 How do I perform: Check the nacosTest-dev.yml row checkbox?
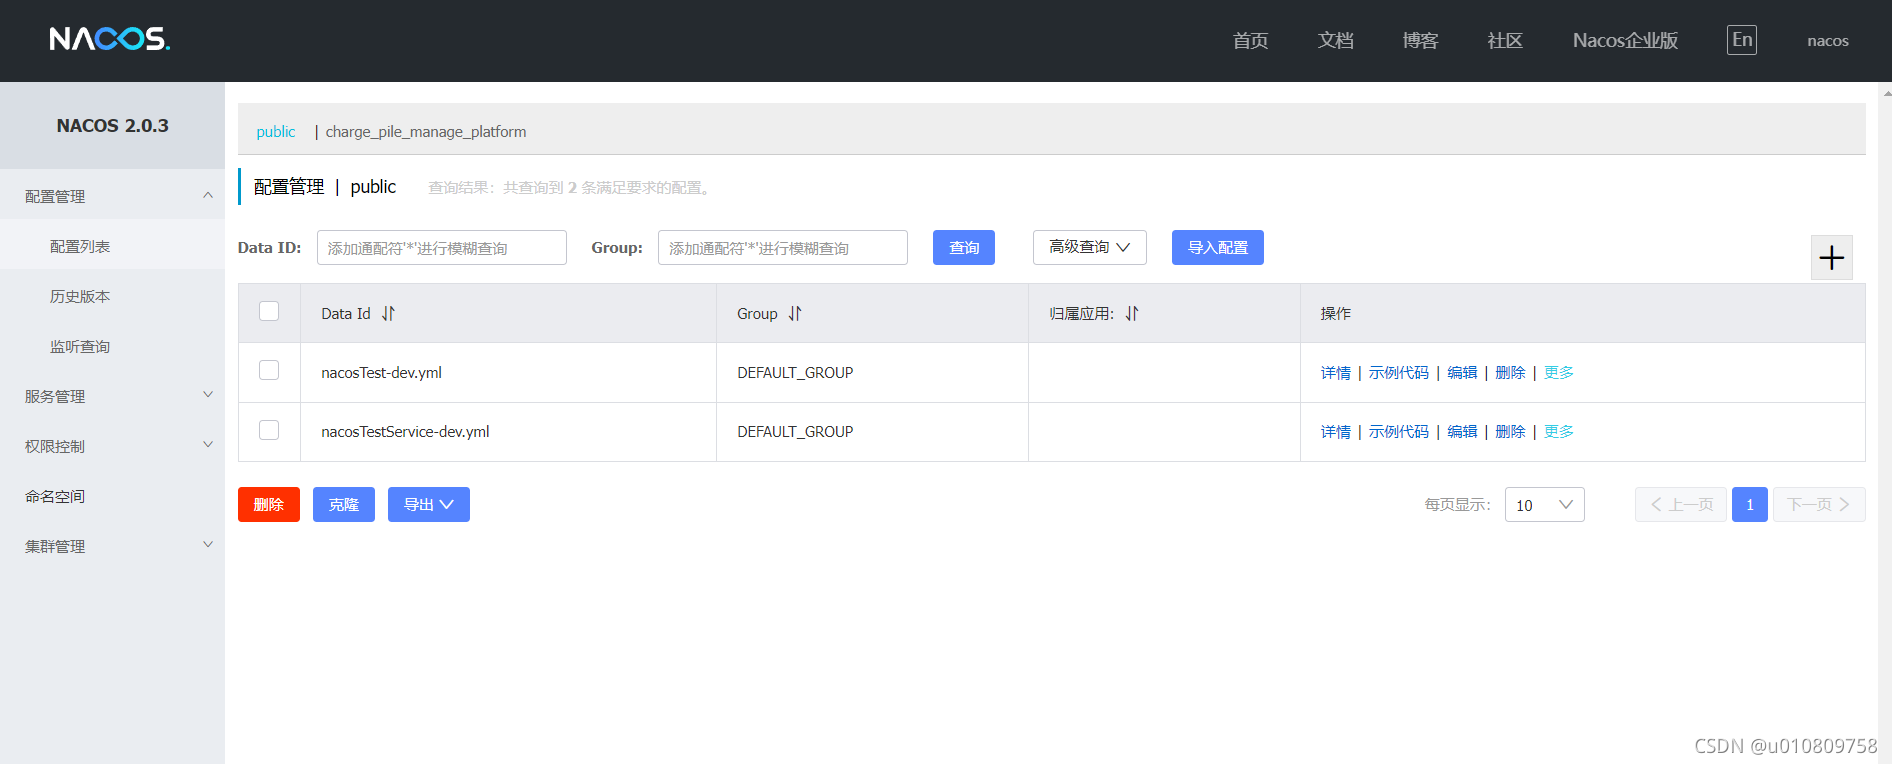(269, 370)
